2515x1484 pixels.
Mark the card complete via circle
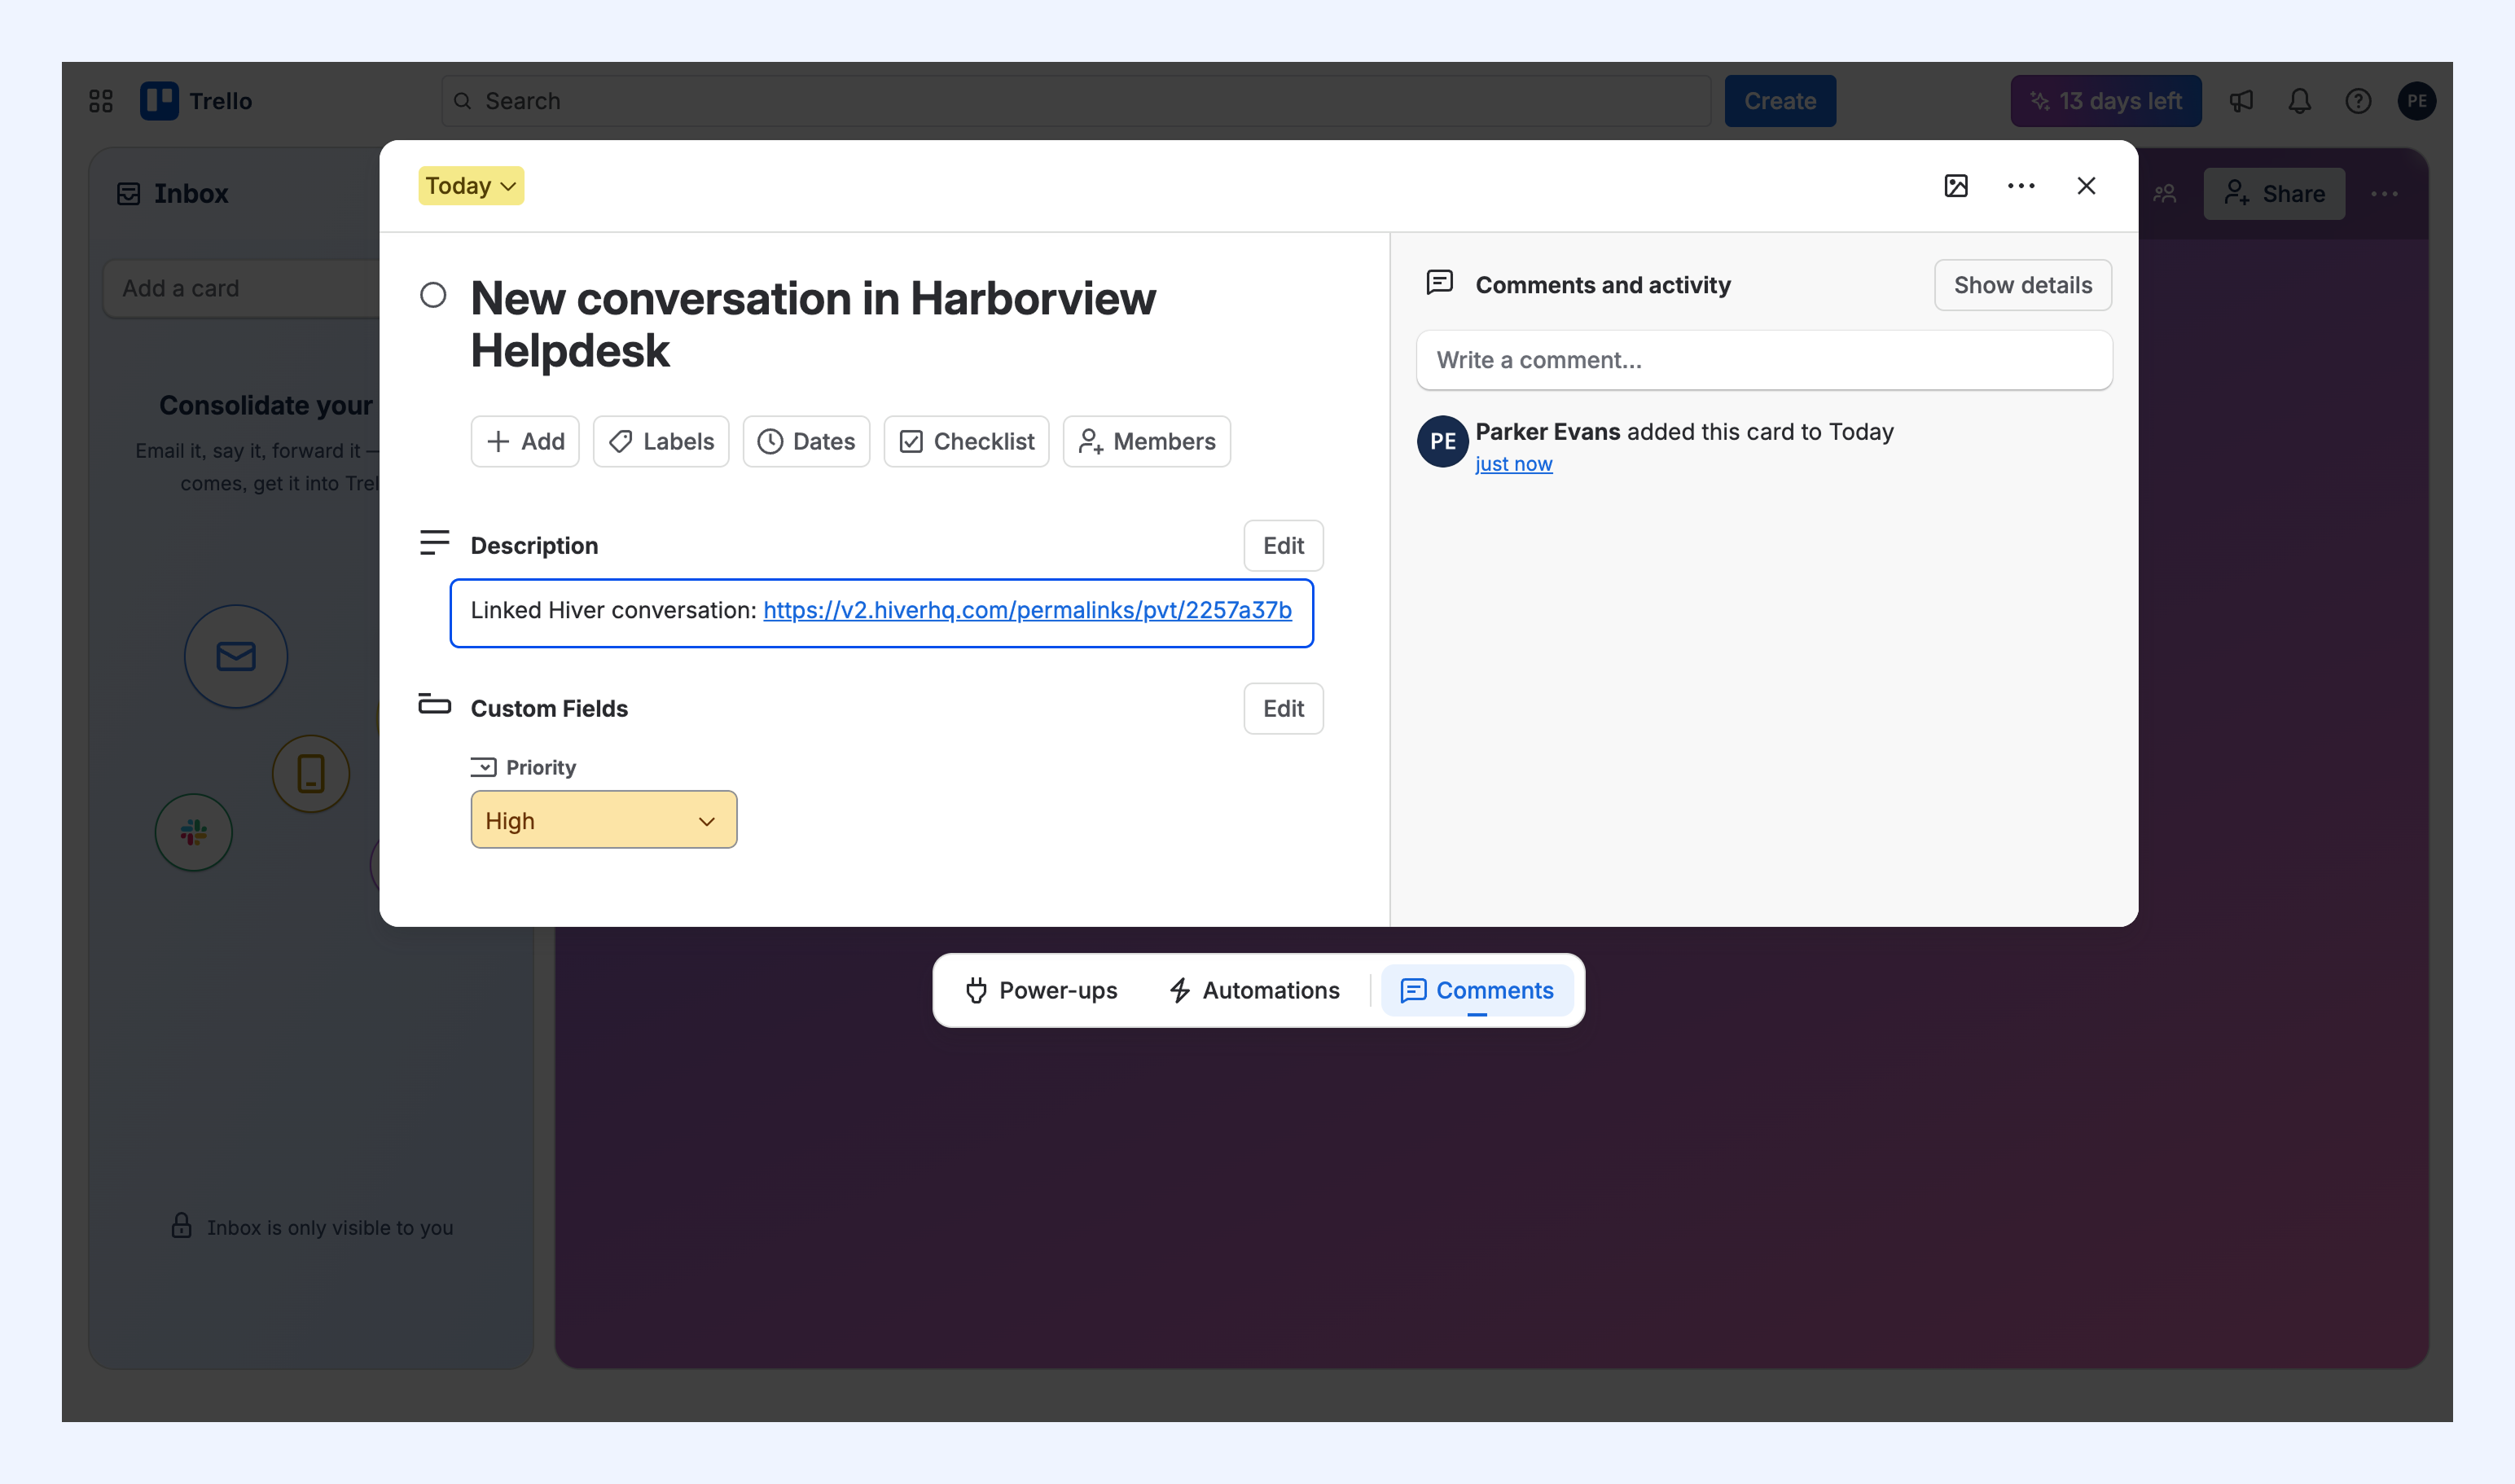coord(433,295)
